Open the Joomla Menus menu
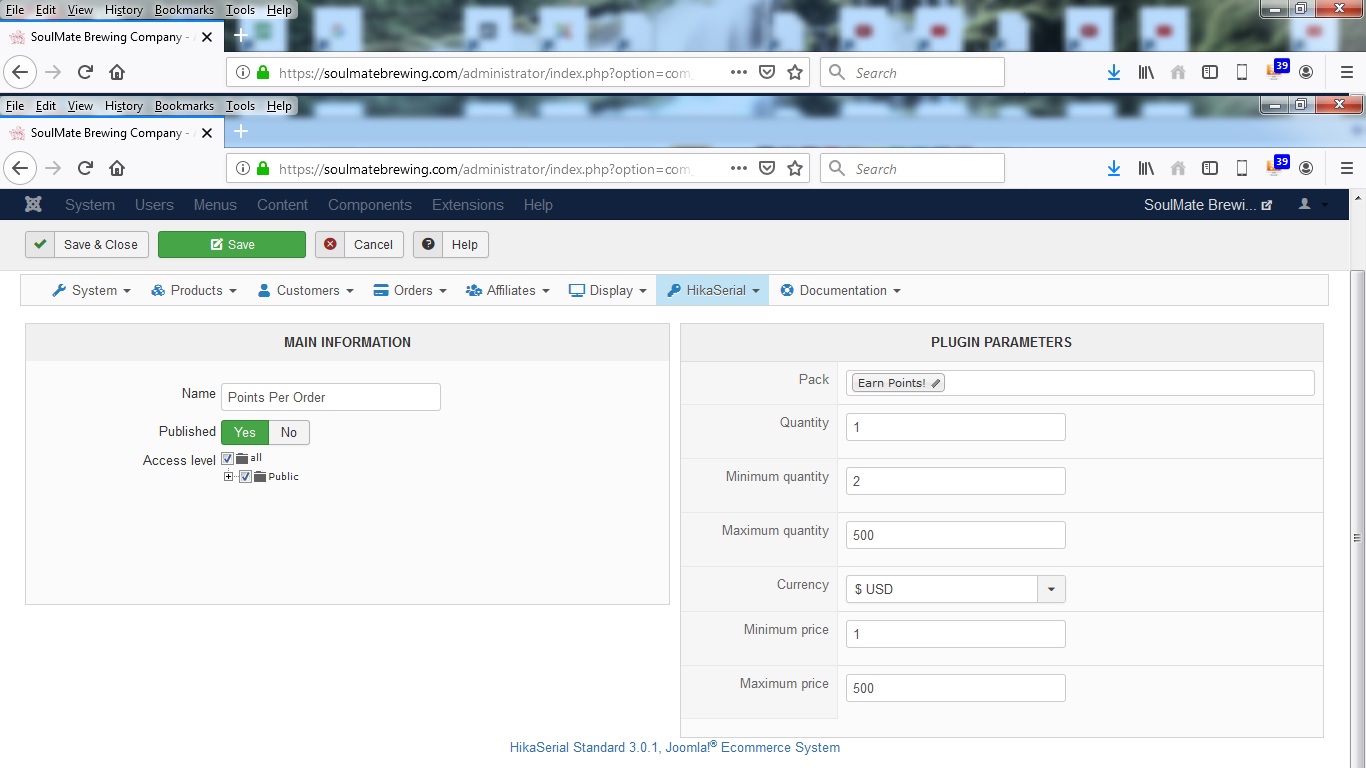 tap(215, 204)
